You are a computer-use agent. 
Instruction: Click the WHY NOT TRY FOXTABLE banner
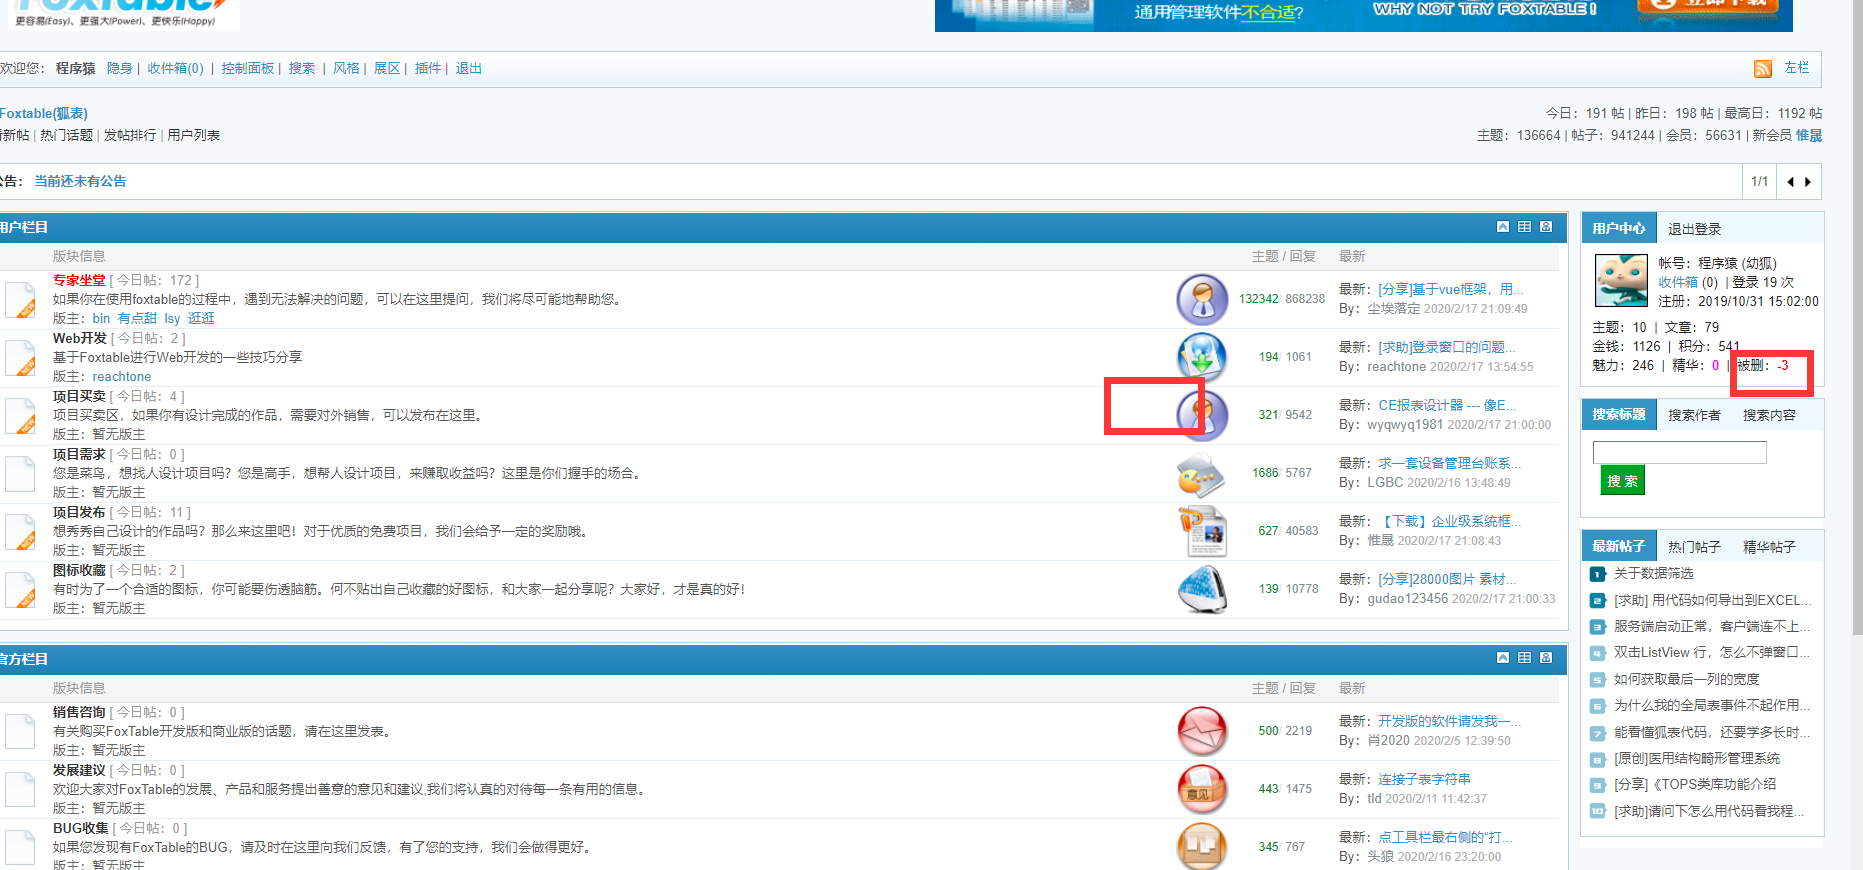pyautogui.click(x=1364, y=15)
